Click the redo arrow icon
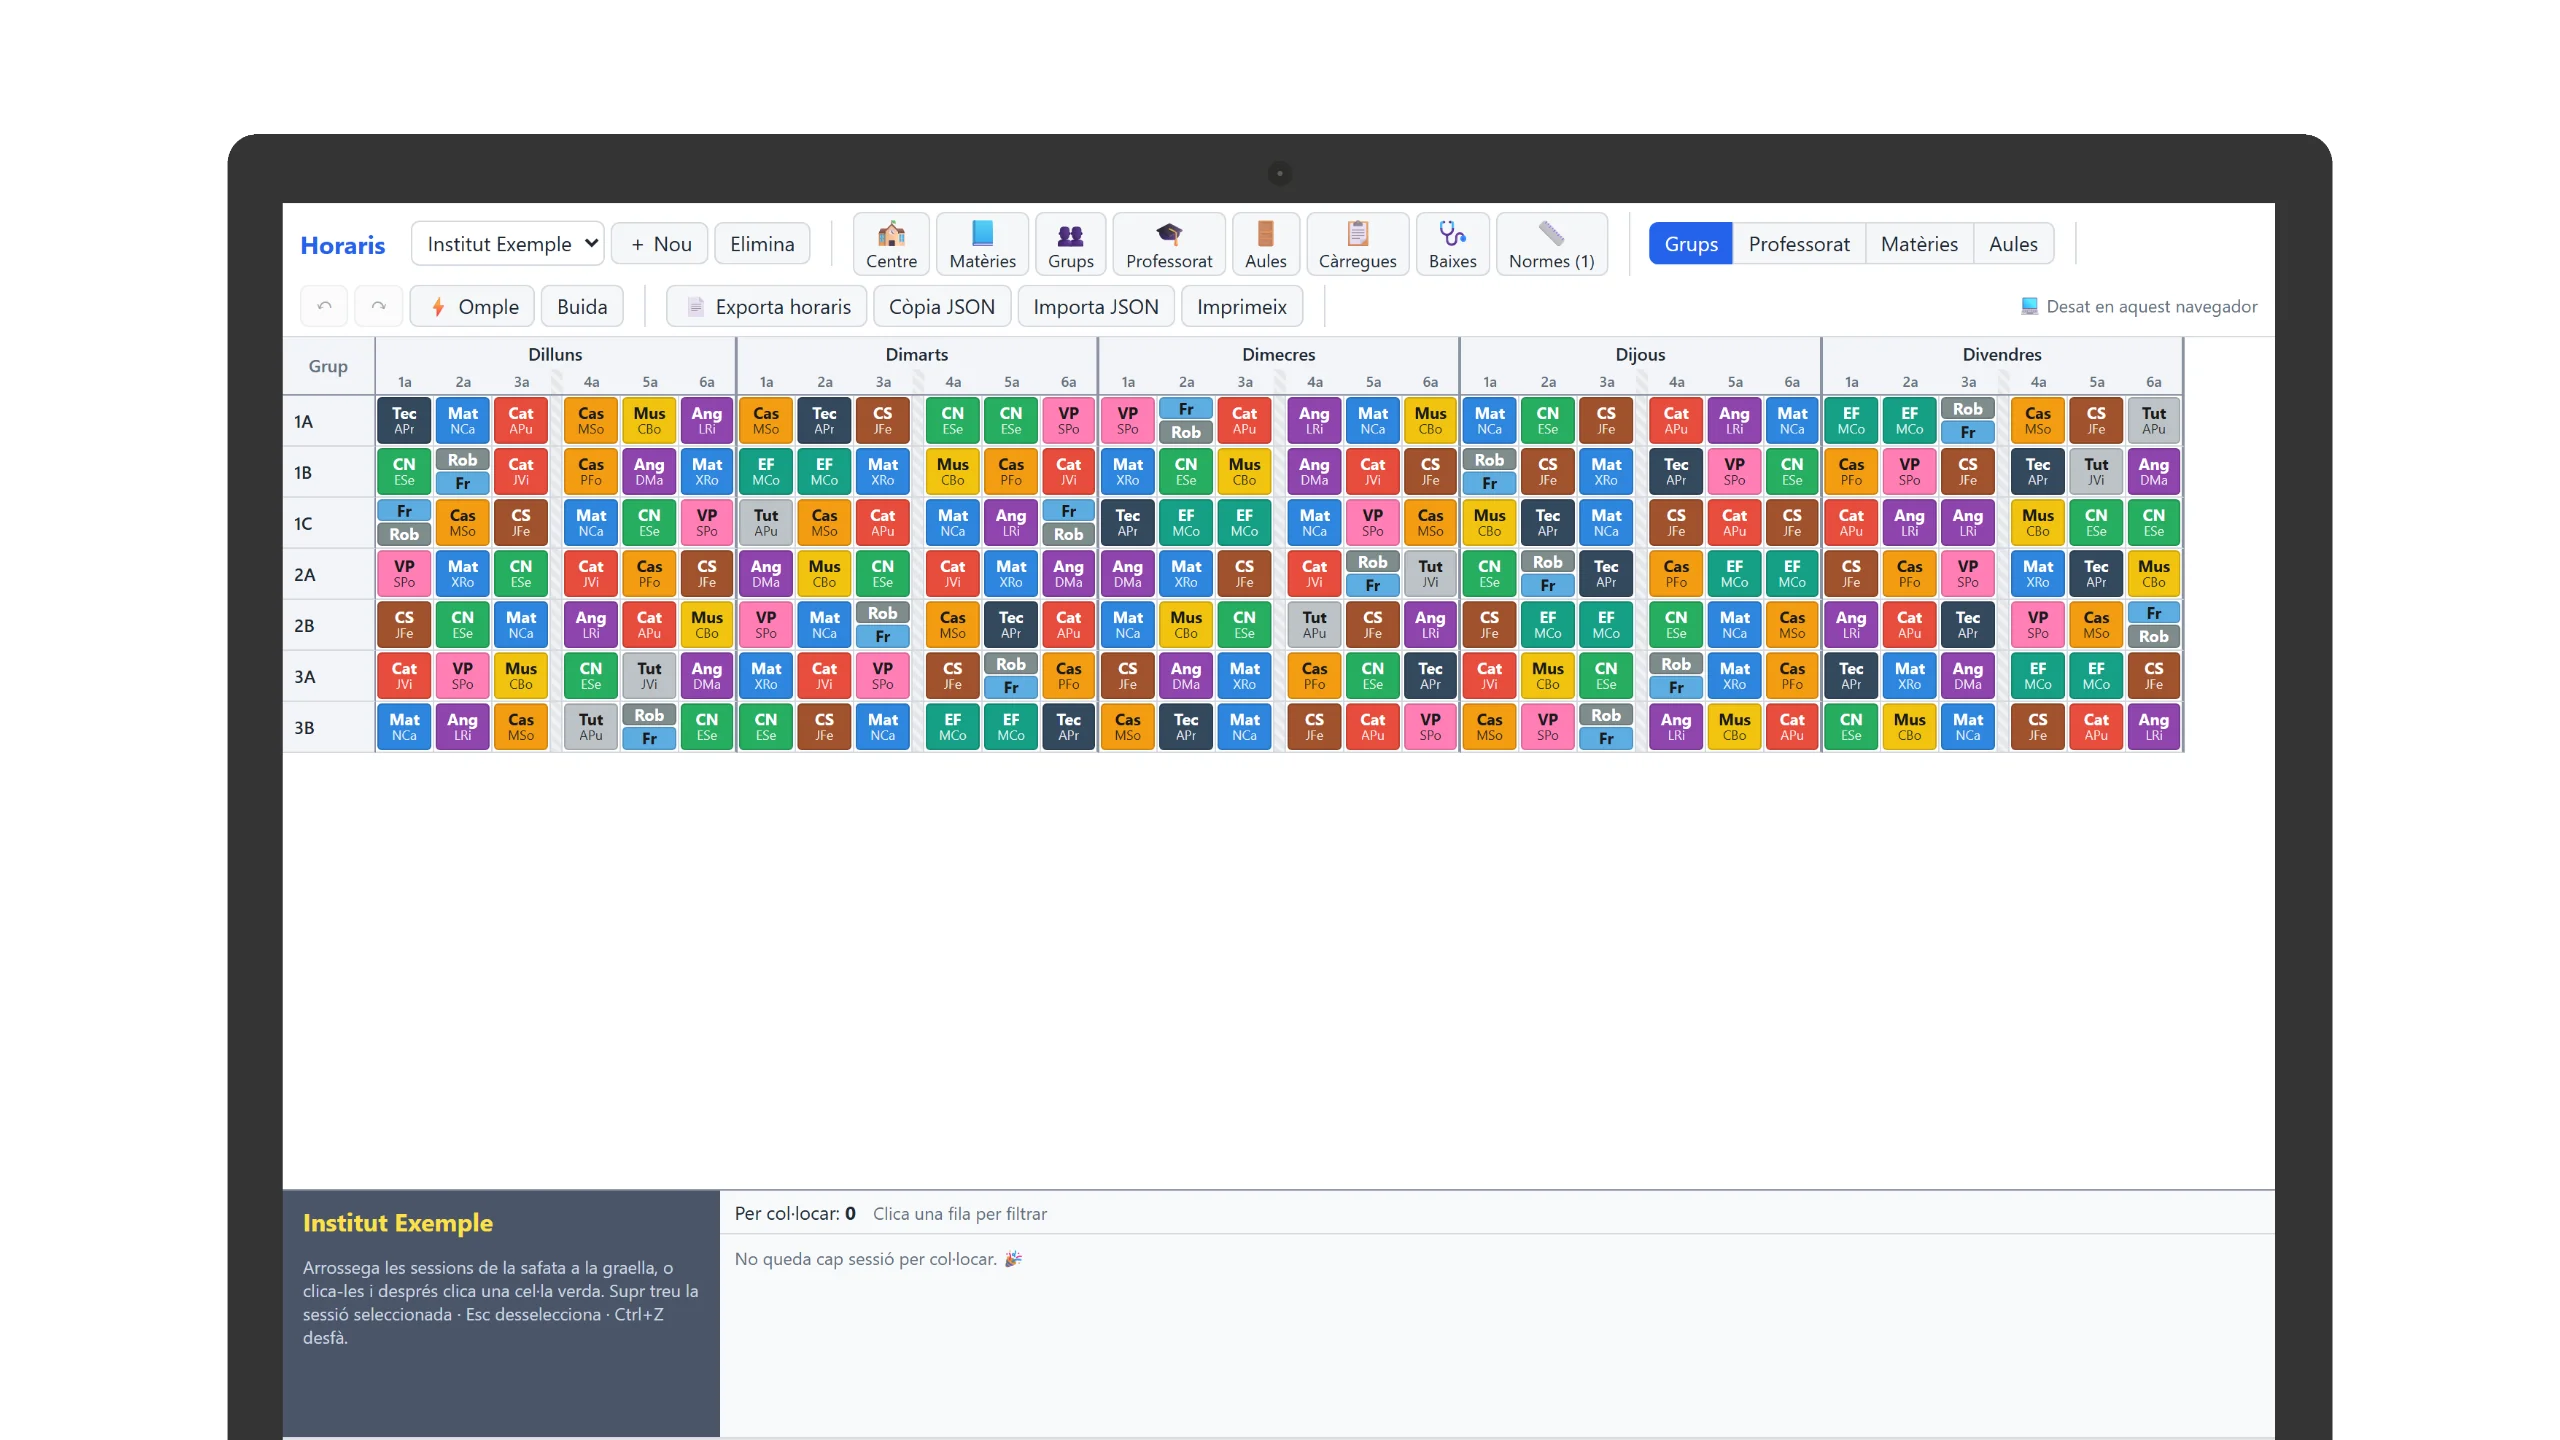 [378, 306]
